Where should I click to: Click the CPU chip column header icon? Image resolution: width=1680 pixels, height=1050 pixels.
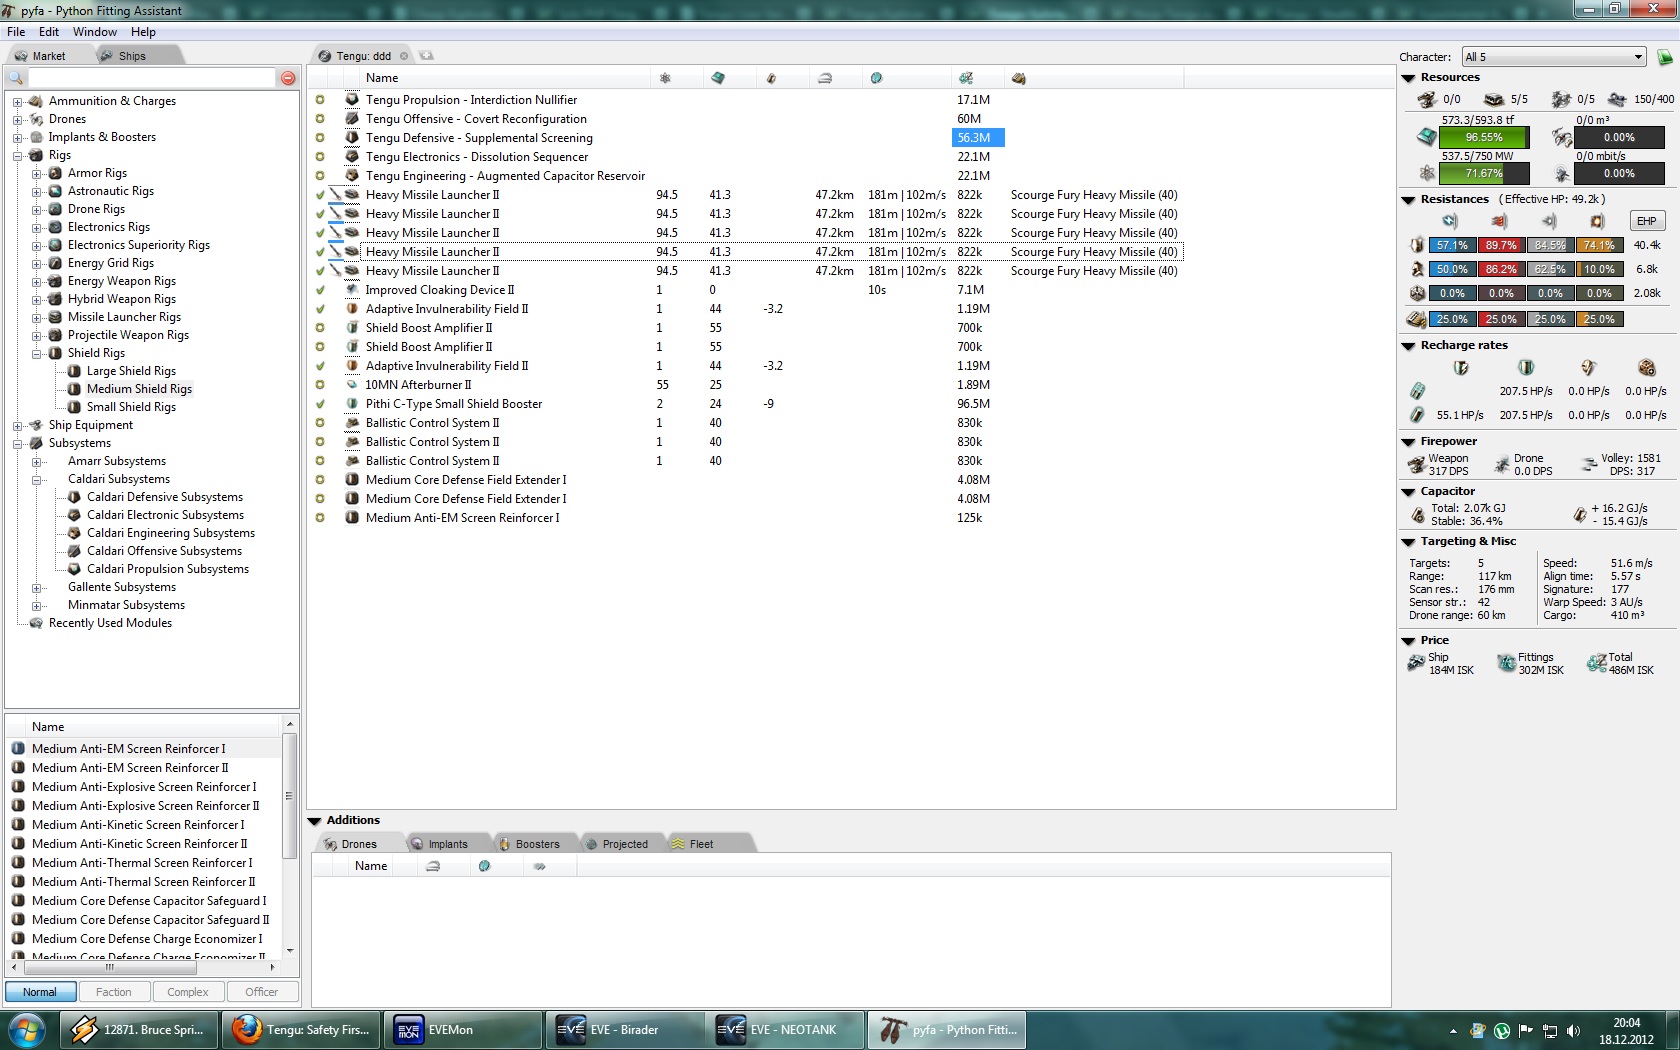pyautogui.click(x=718, y=78)
